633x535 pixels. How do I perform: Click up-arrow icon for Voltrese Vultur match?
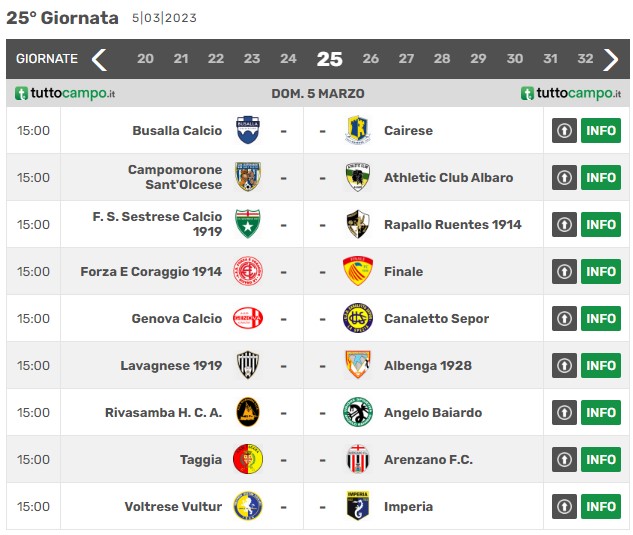point(564,506)
